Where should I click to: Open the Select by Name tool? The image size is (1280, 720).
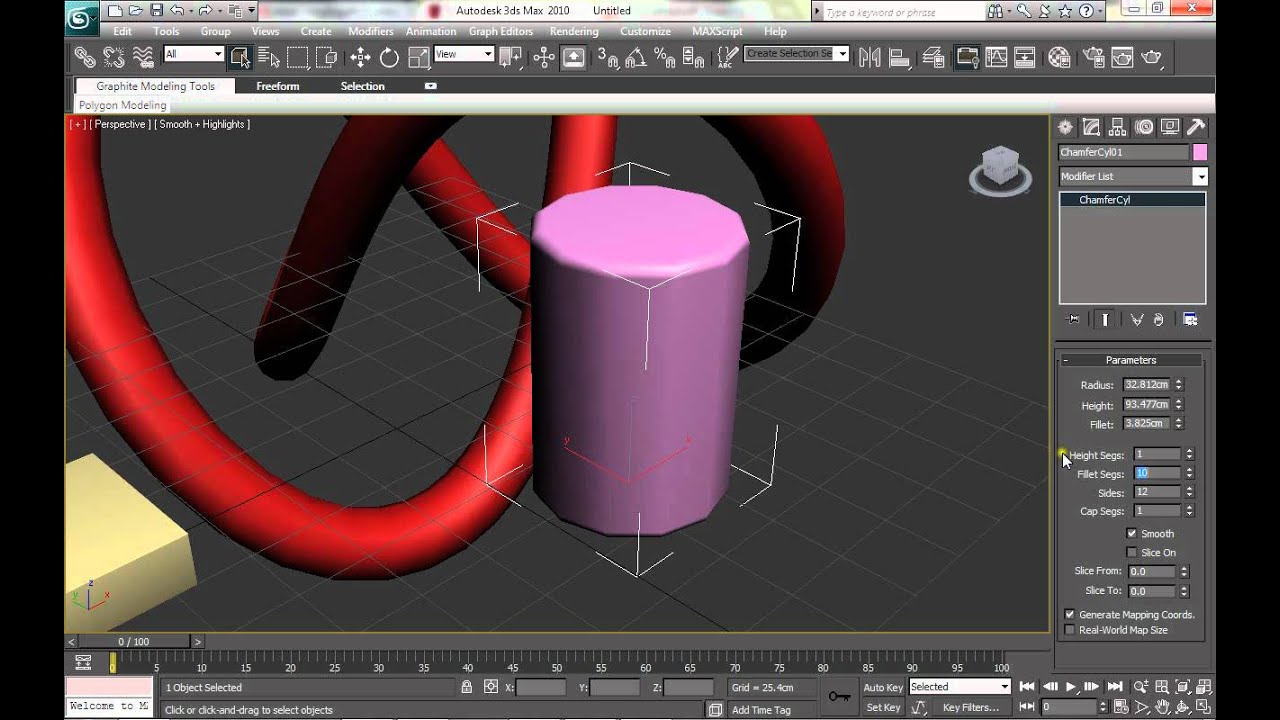coord(267,57)
